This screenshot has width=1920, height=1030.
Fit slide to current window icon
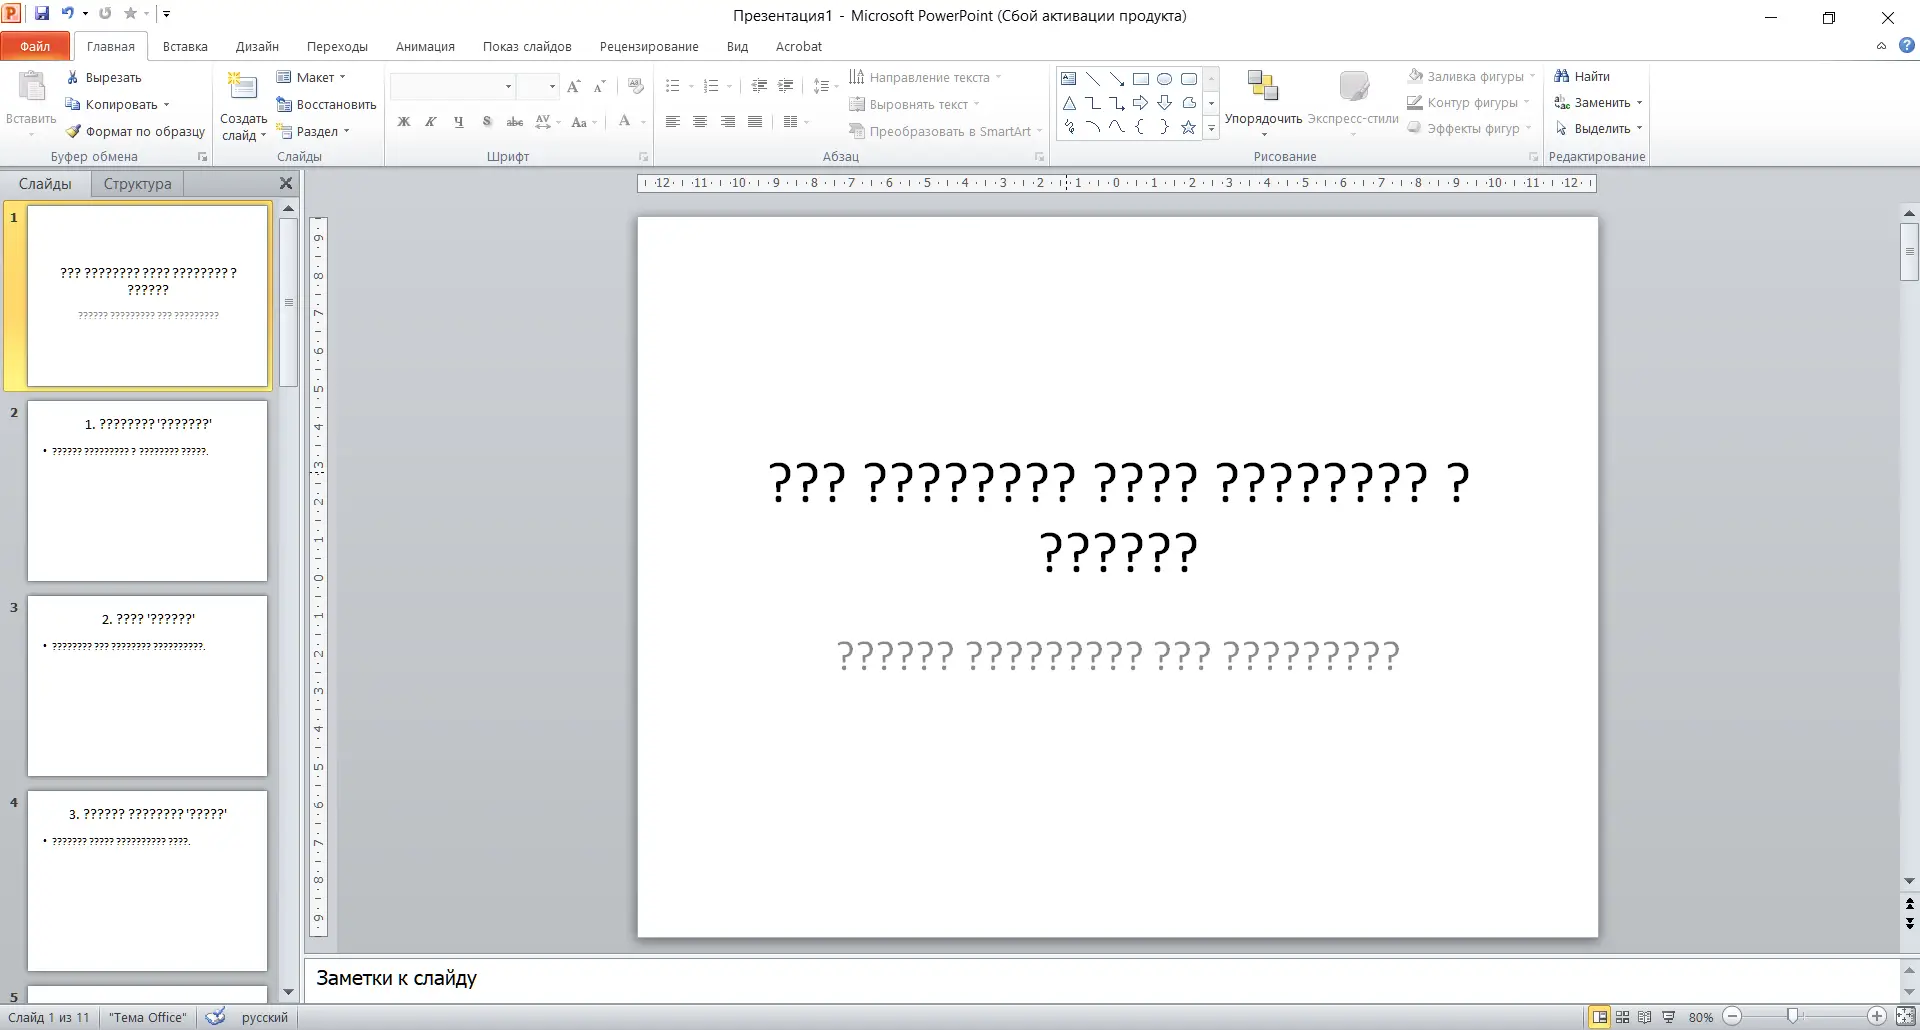tap(1905, 1017)
